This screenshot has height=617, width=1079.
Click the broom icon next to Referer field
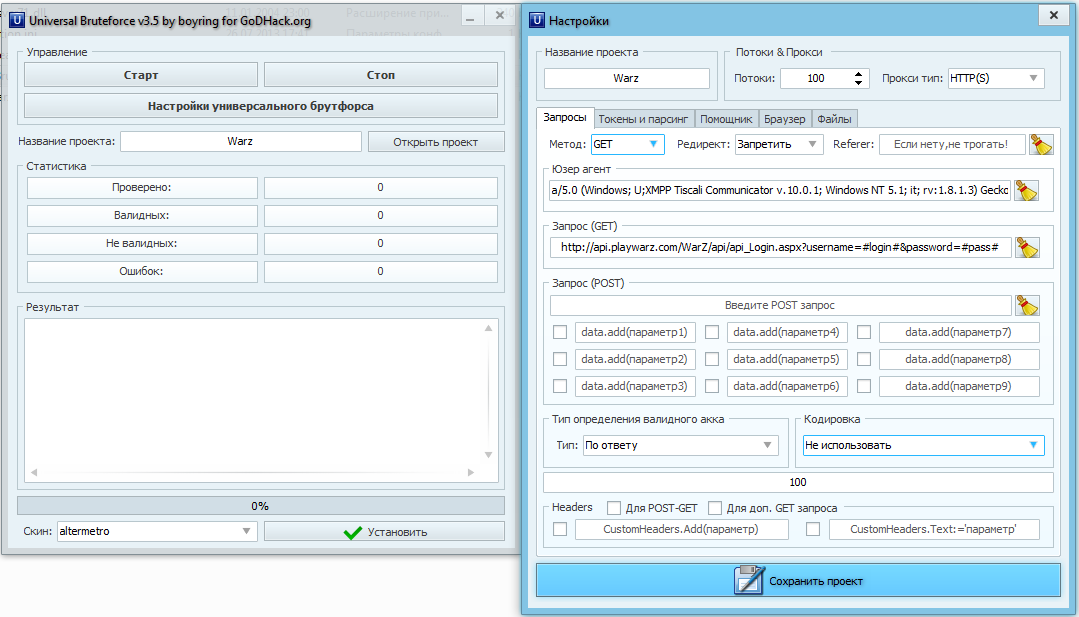(1041, 145)
